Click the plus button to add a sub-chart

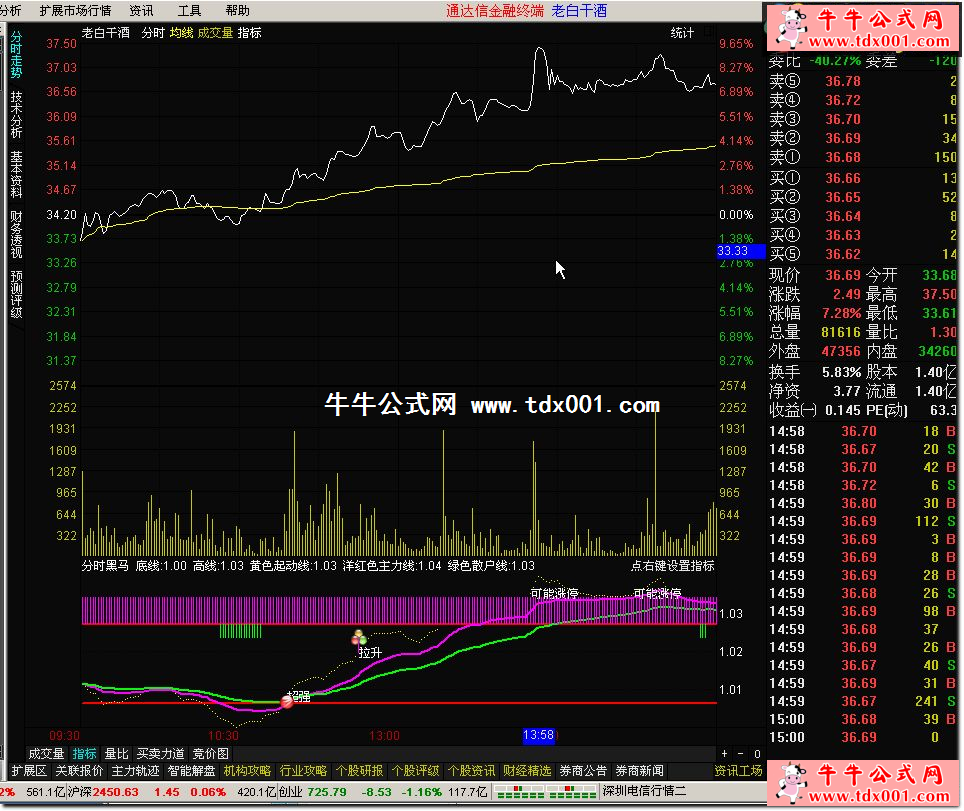click(724, 753)
